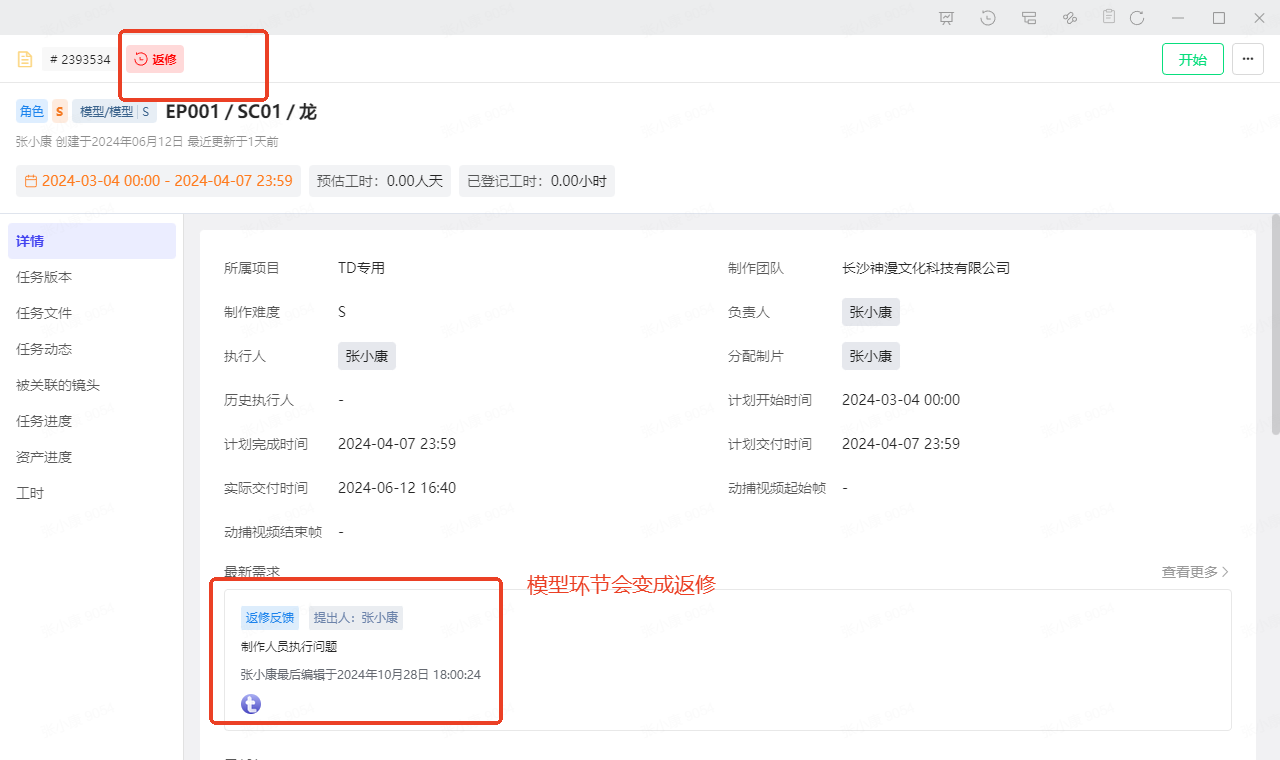
Task: Open the three-dot more options menu
Action: click(1247, 59)
